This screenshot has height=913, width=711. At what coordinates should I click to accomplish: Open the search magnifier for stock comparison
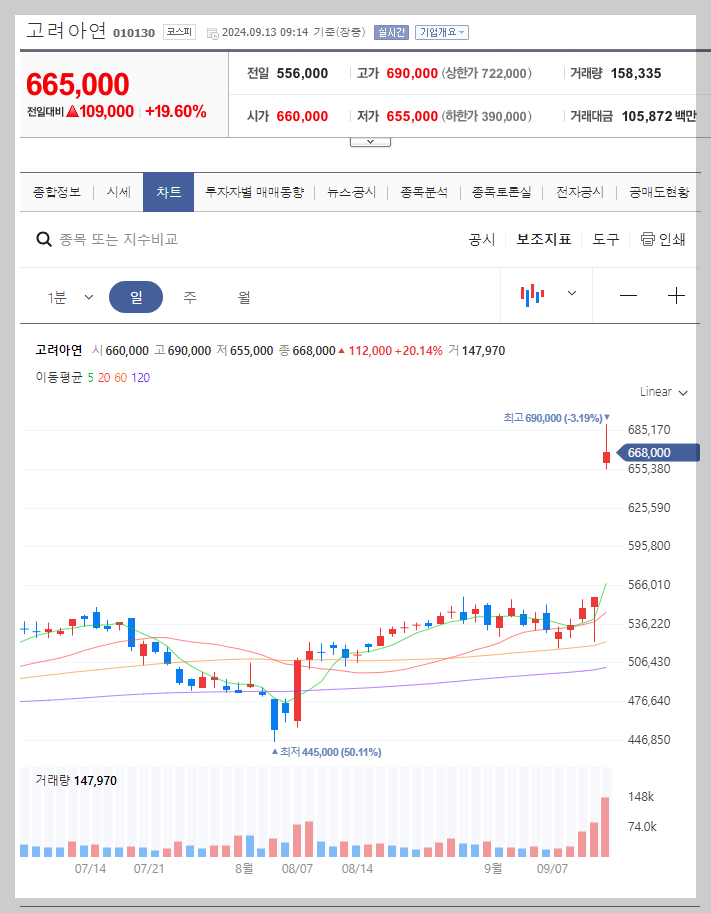click(44, 240)
